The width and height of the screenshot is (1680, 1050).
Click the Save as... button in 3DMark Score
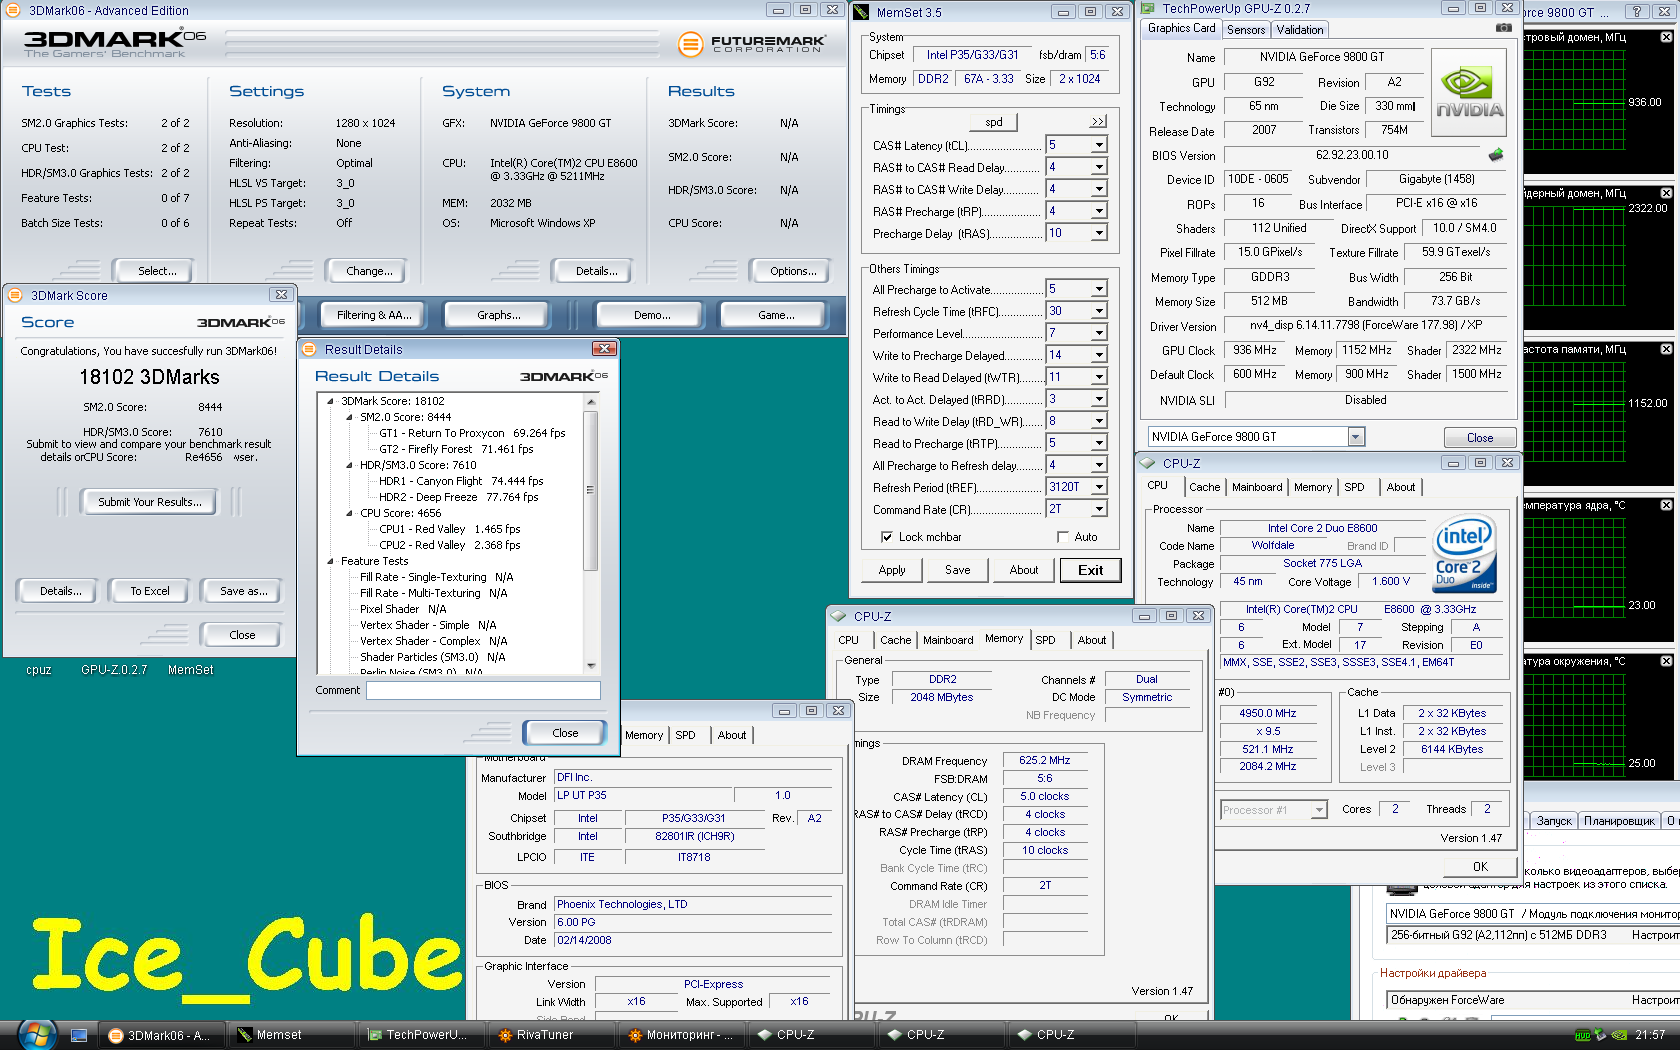[244, 591]
